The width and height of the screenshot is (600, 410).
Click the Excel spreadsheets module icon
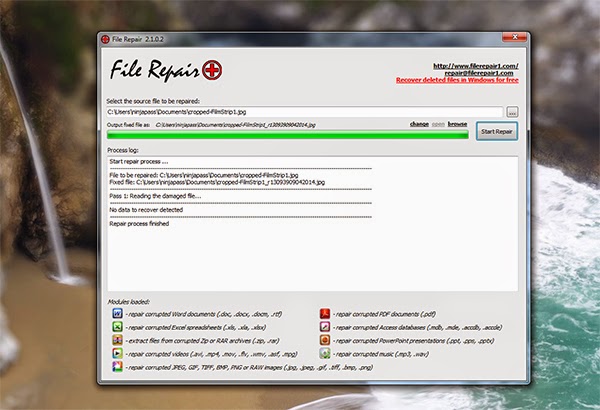coord(117,327)
